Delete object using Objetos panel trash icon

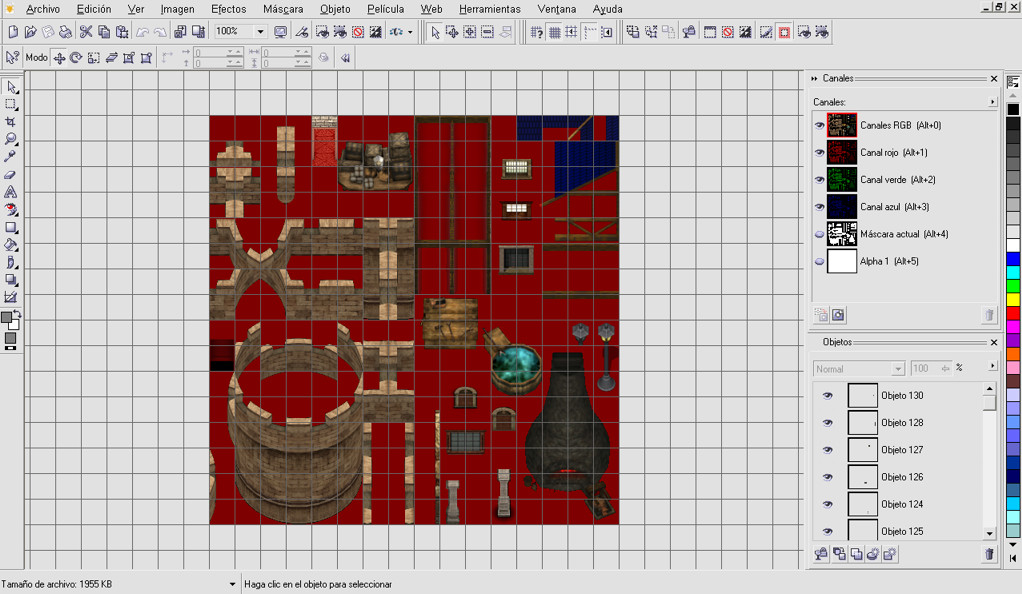[x=989, y=554]
